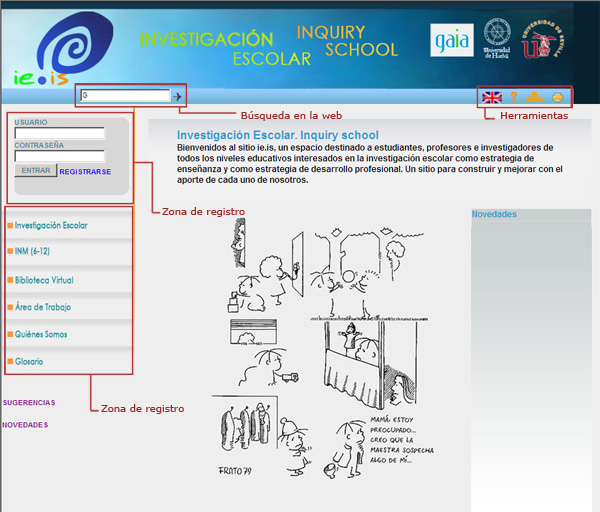
Task: Click the orange print icon
Action: pos(558,98)
